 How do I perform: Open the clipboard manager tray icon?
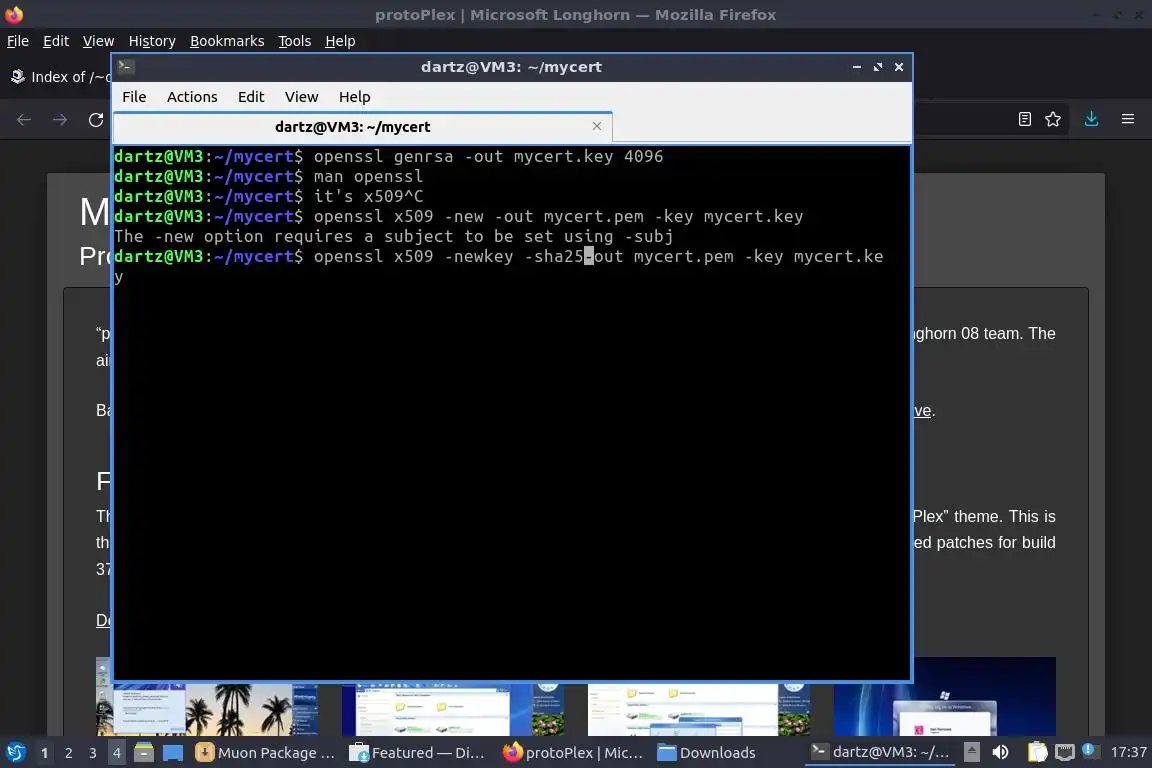pyautogui.click(x=1037, y=752)
